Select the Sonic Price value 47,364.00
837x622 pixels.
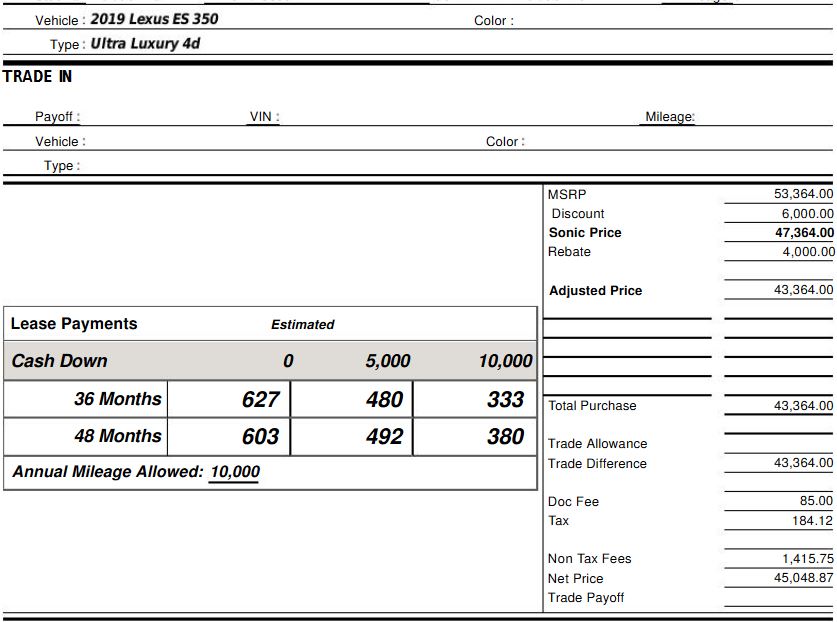pos(804,233)
